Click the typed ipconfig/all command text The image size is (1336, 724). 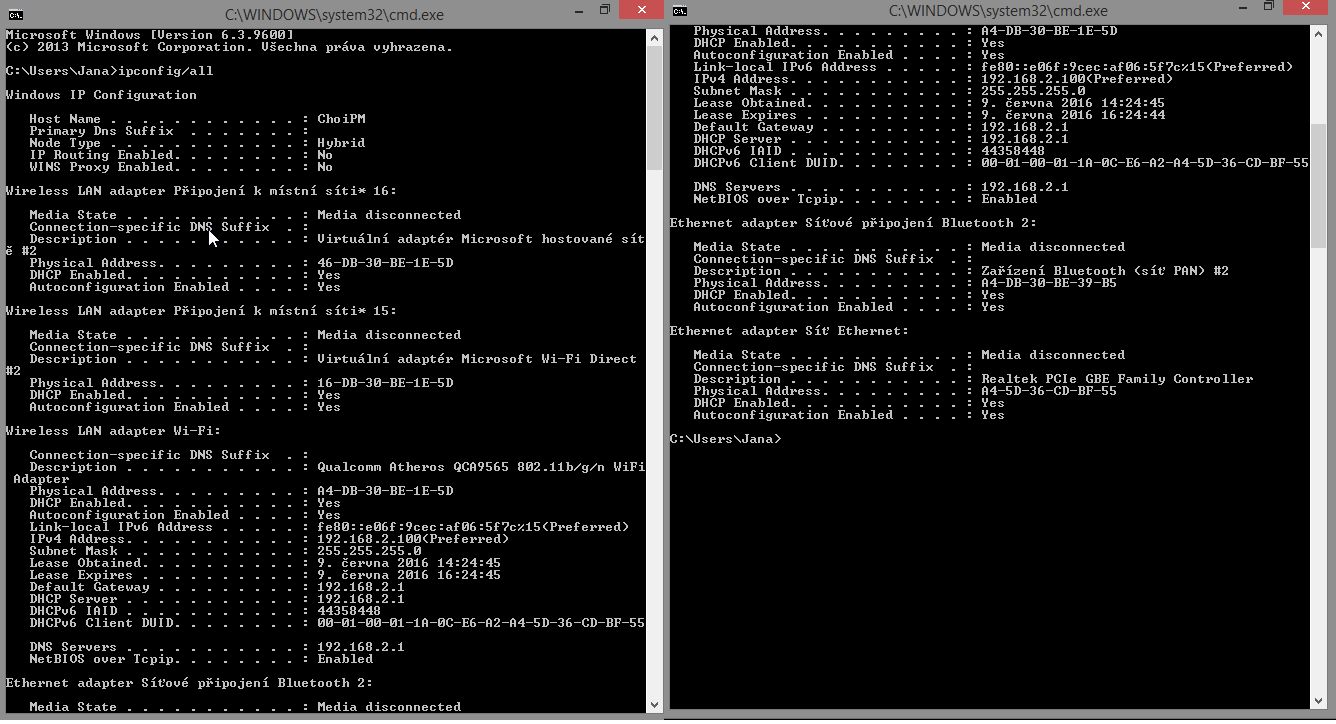tap(165, 71)
